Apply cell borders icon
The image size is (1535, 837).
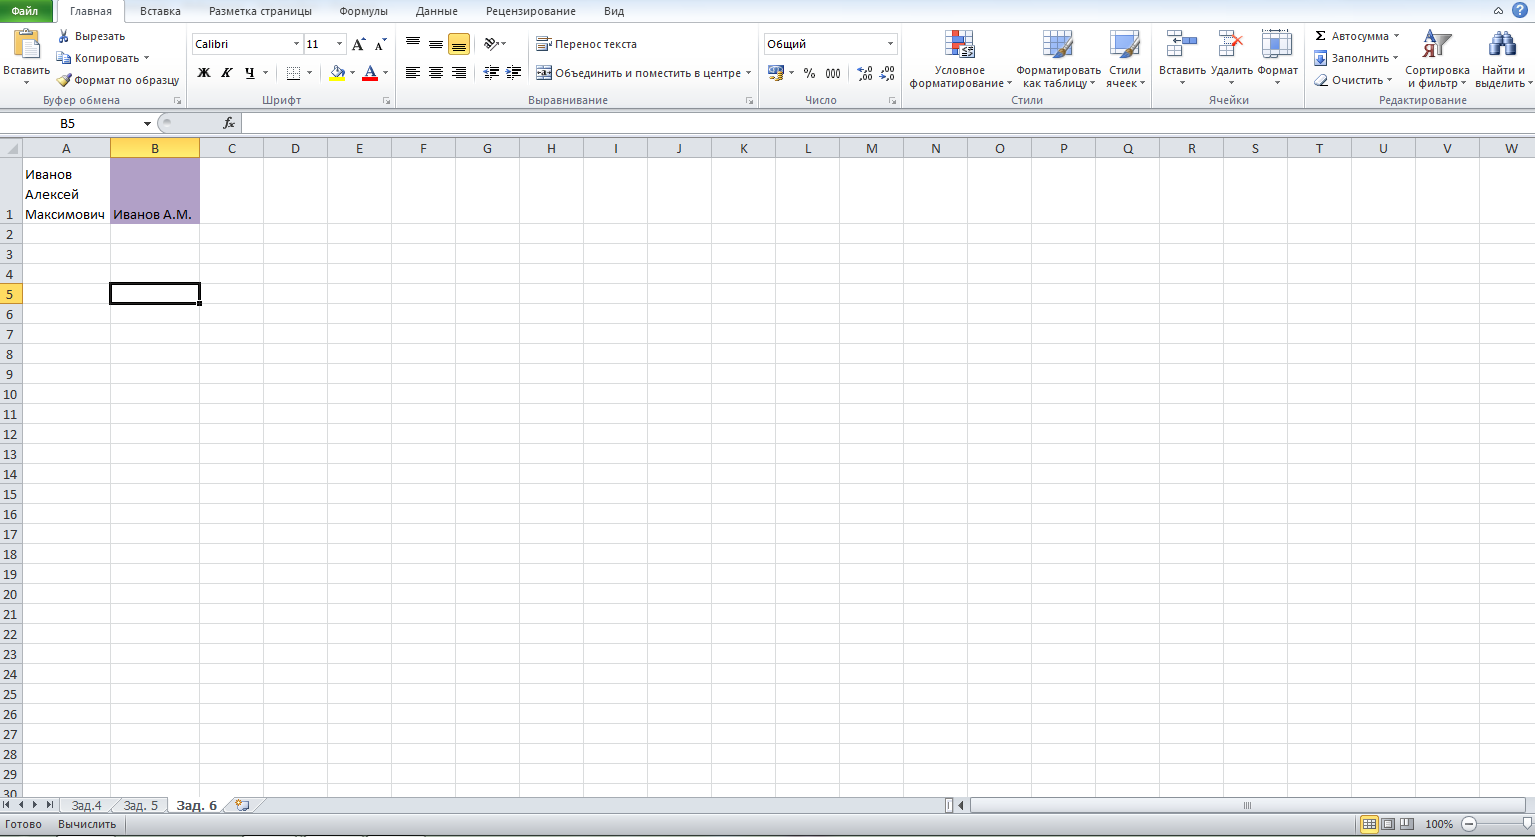tap(293, 73)
